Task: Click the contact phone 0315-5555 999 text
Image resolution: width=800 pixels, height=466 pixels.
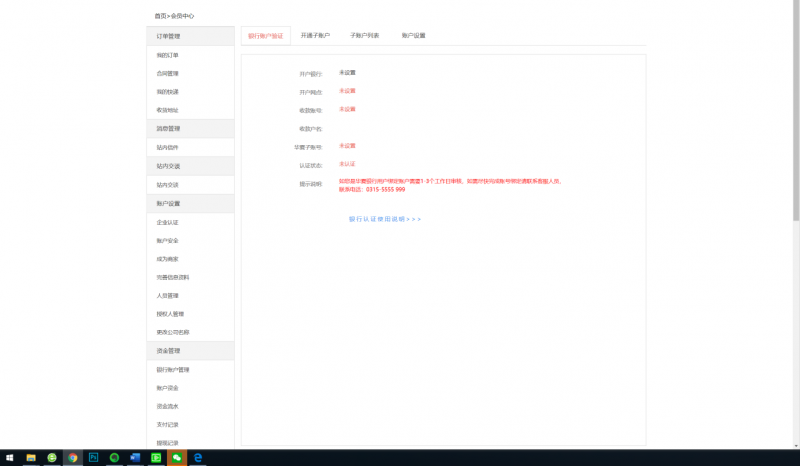Action: 385,189
